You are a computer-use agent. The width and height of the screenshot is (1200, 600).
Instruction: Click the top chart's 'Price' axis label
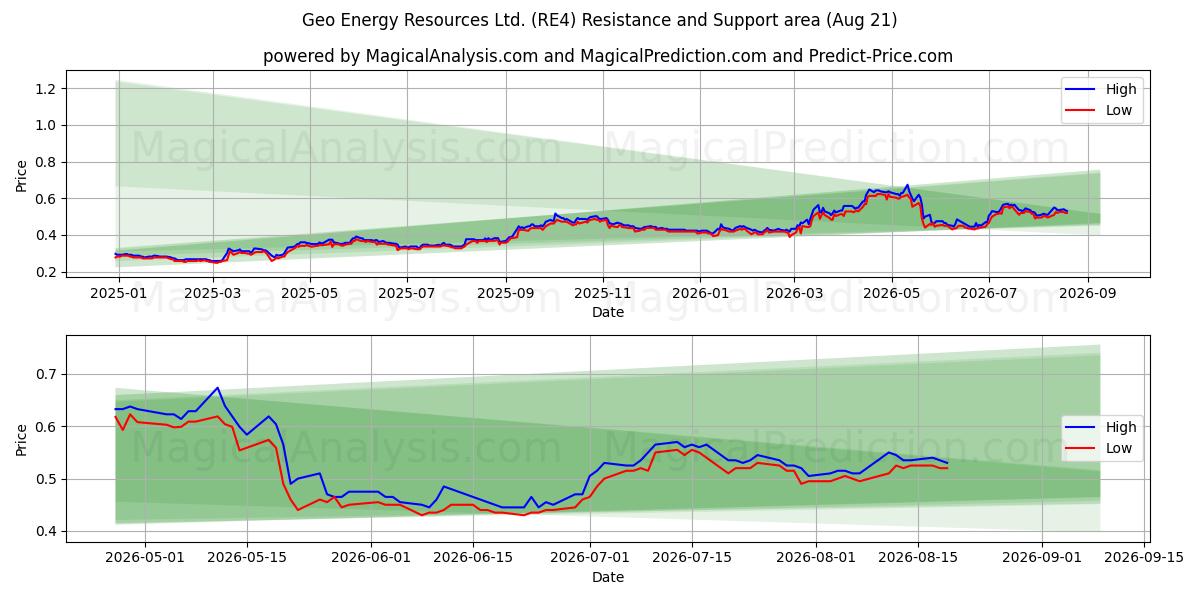pos(22,176)
